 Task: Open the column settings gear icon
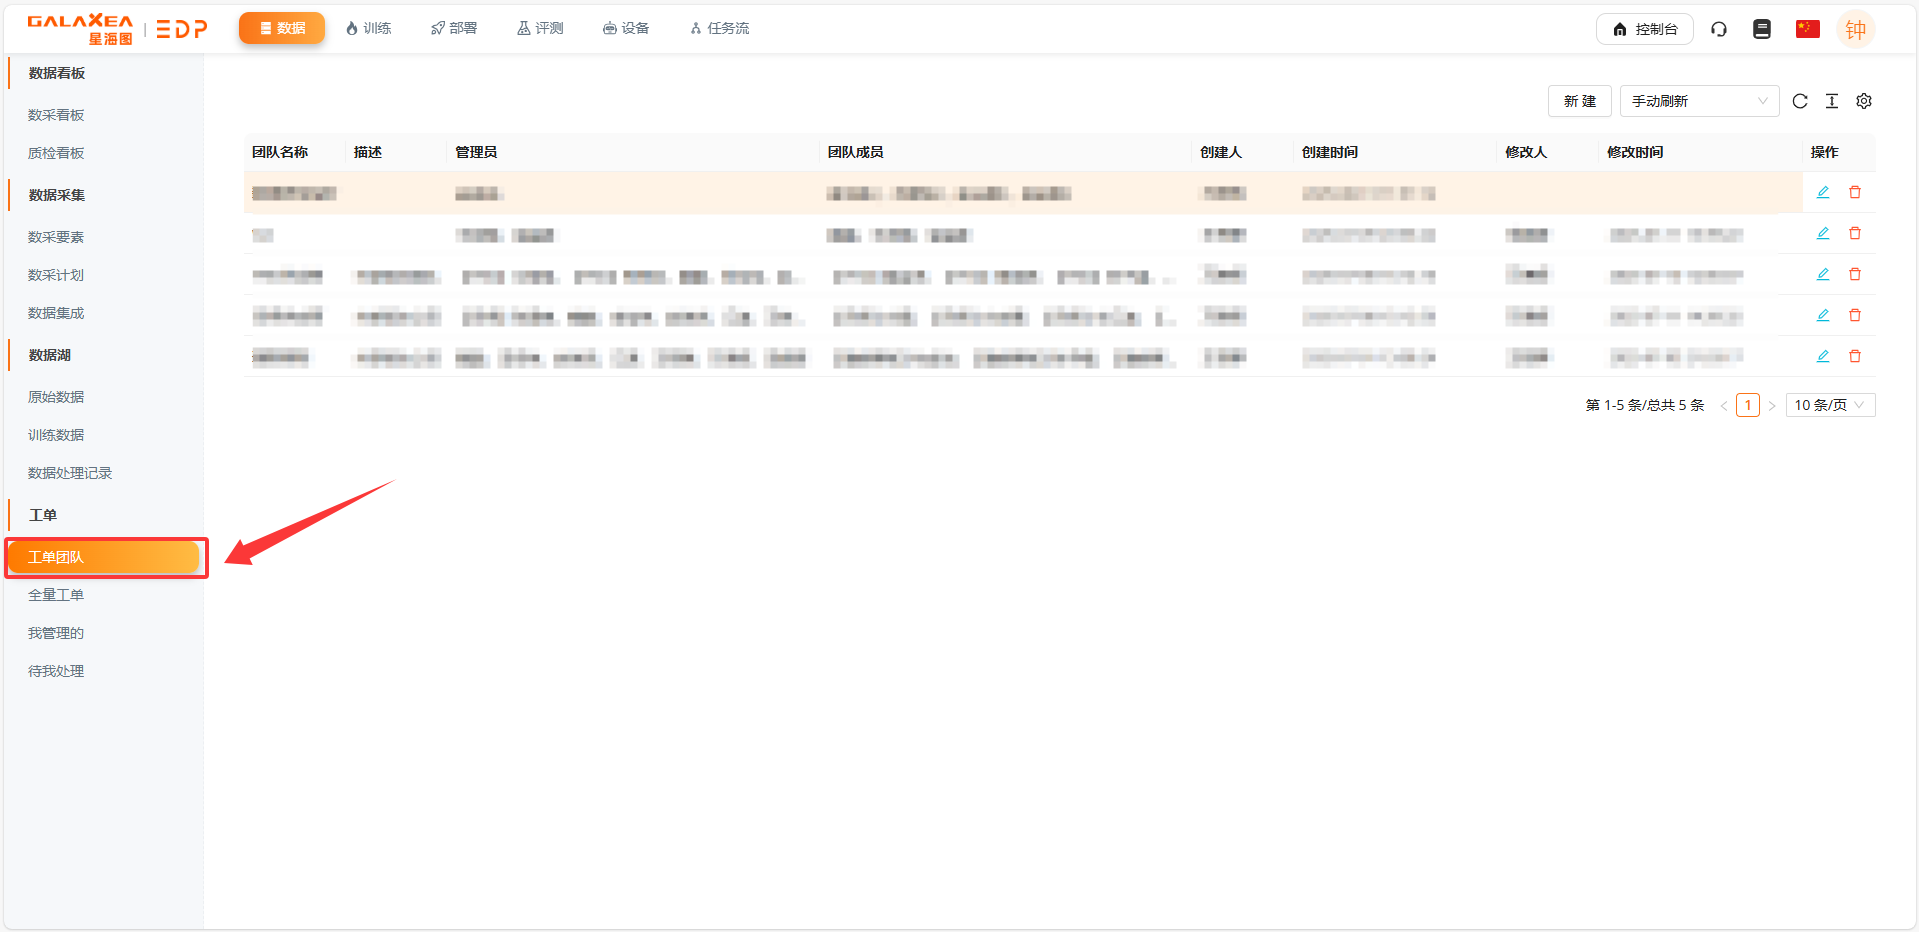pos(1864,100)
